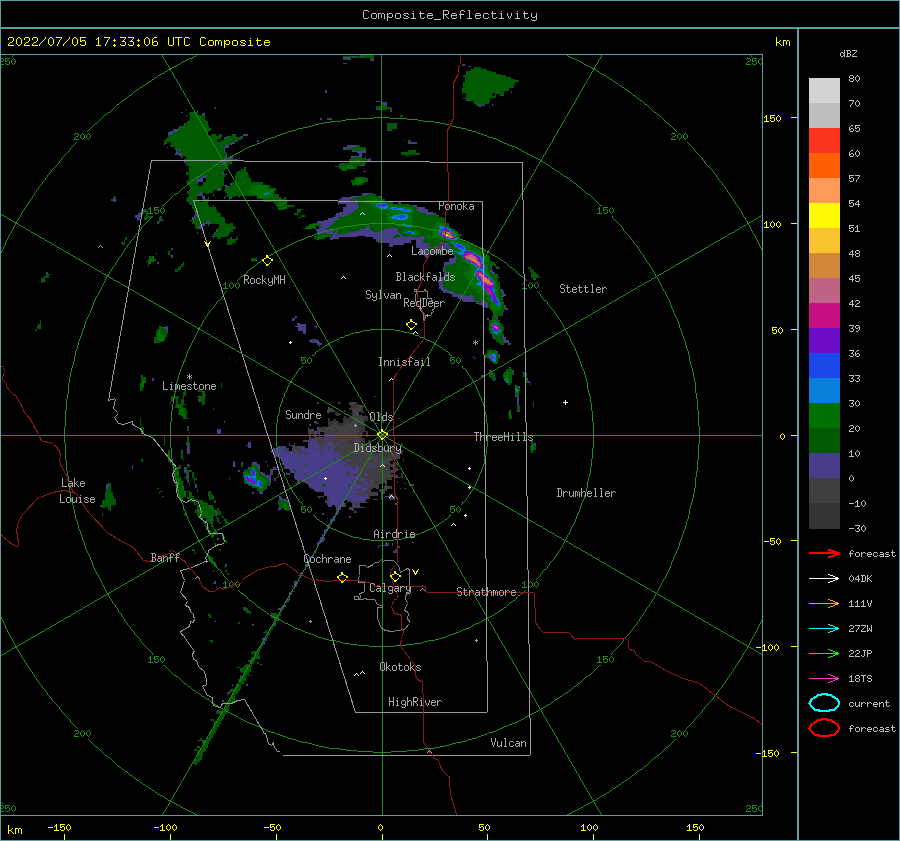Pick the yellow 54 dBZ color swatch

pos(824,216)
